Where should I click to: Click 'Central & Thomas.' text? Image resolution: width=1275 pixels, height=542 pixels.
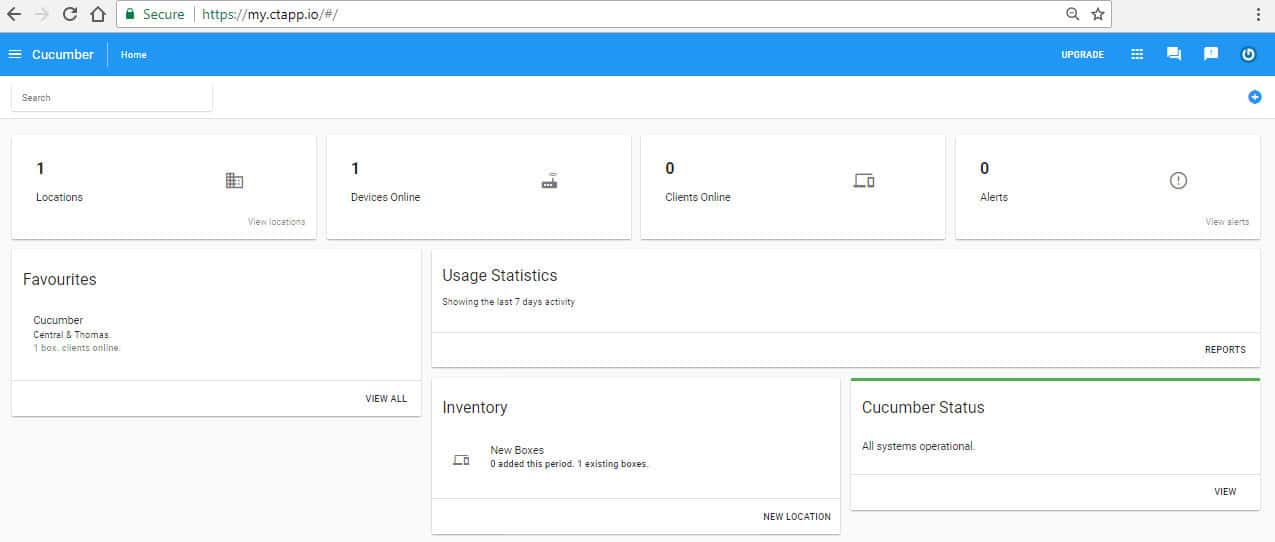tap(72, 335)
